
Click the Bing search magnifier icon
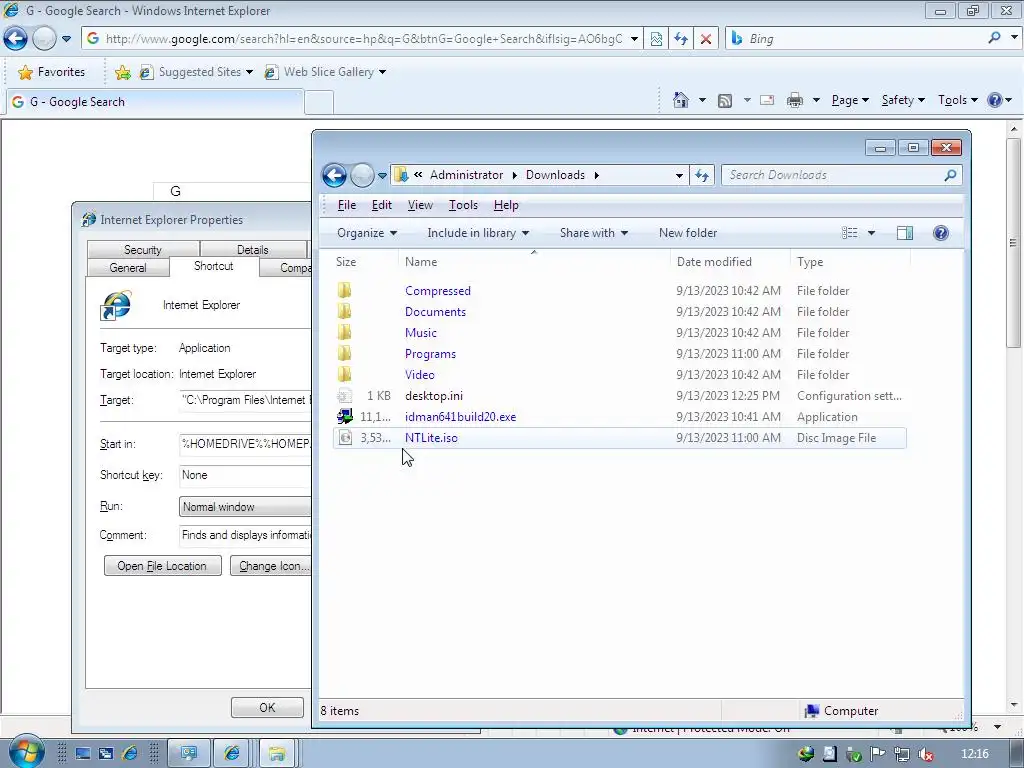994,38
